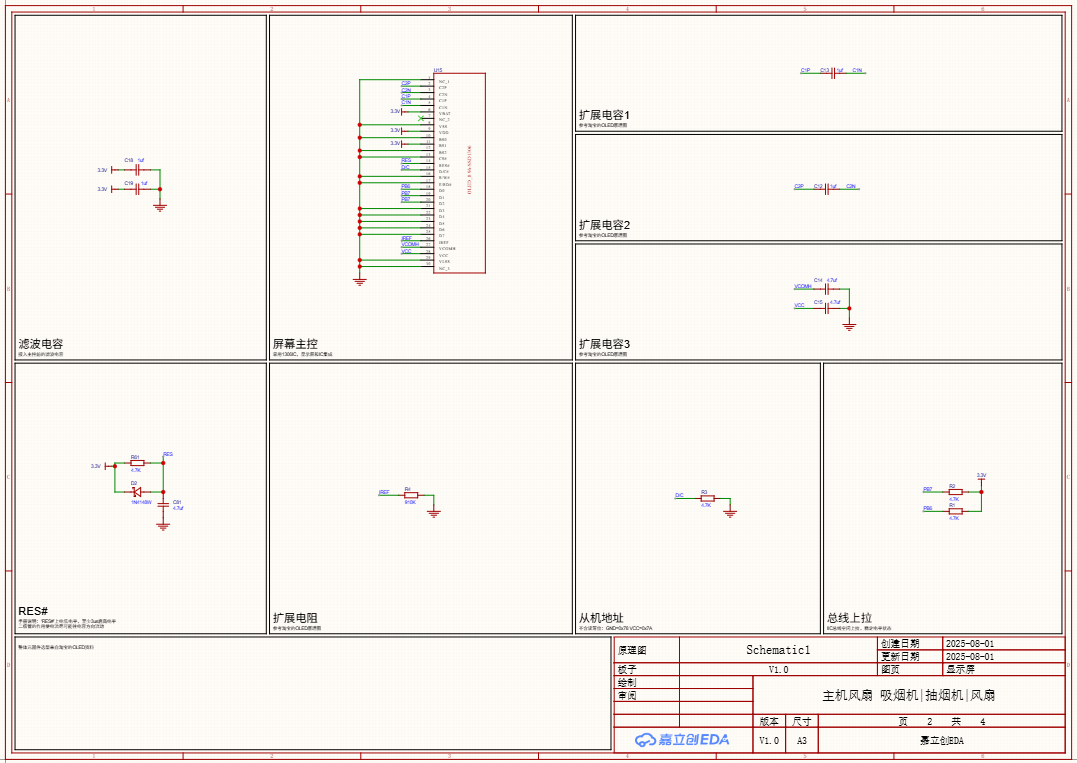This screenshot has width=1077, height=763.
Task: Click the Schematic1 name in the title block
Action: click(x=778, y=650)
